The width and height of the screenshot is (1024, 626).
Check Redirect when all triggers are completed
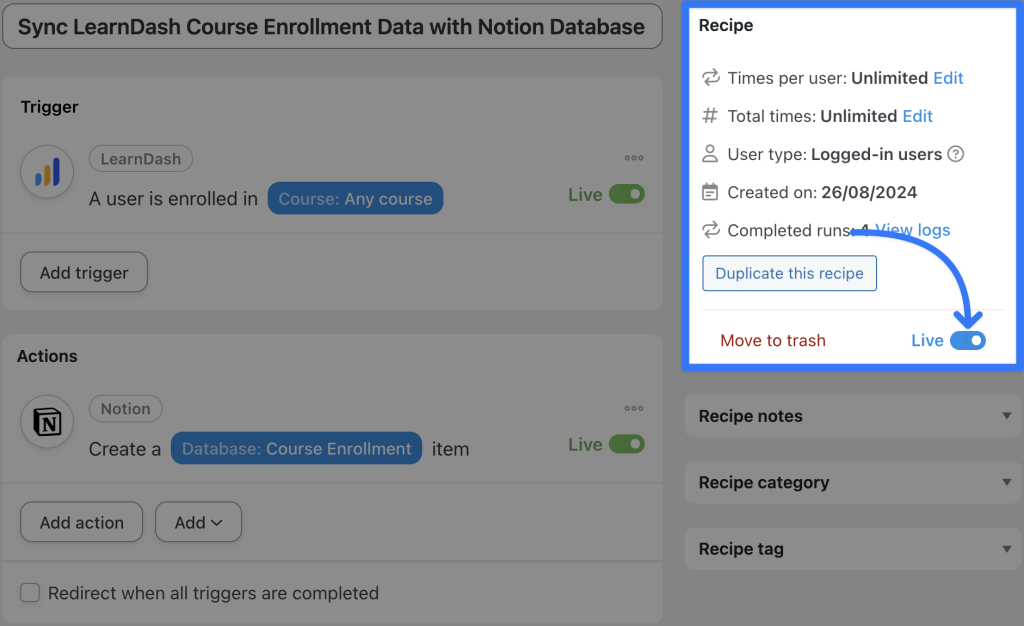[x=31, y=593]
